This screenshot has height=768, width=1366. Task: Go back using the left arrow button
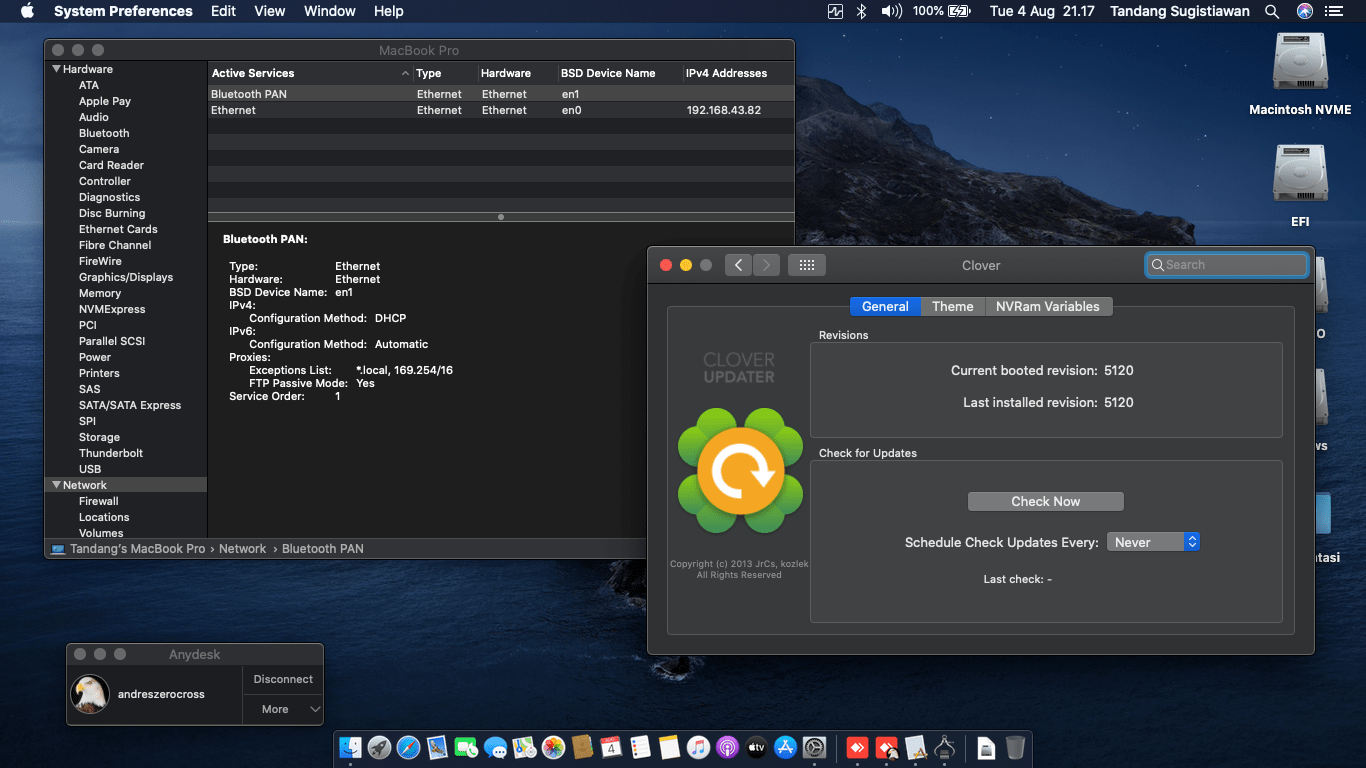[x=738, y=265]
